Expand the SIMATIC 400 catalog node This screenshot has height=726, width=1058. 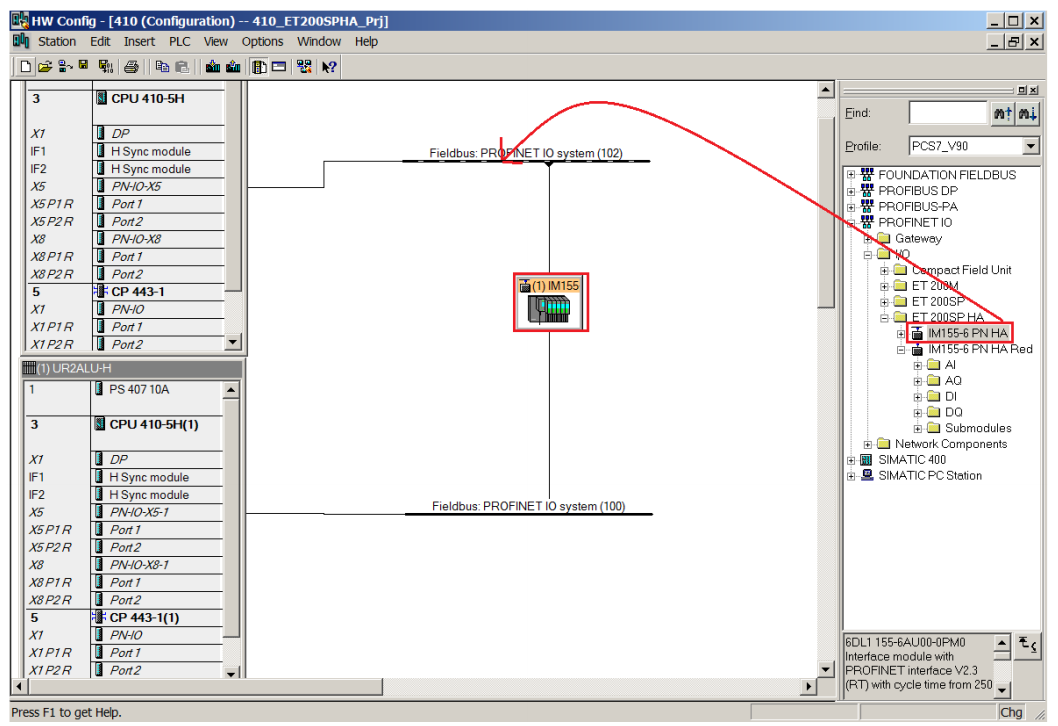[x=851, y=460]
